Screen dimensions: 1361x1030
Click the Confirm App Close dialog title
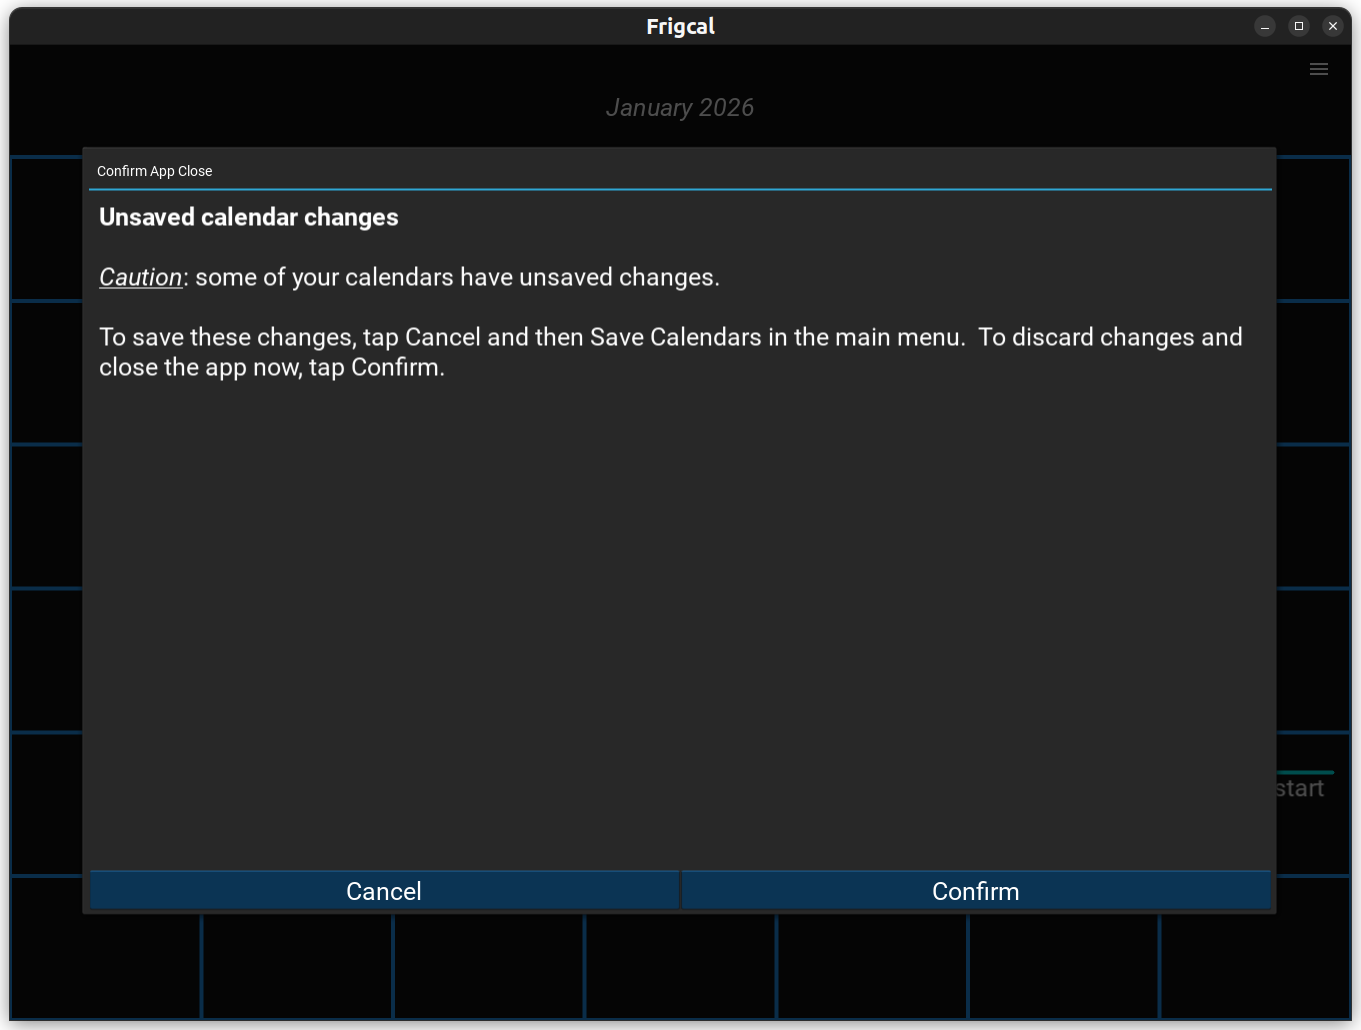(x=155, y=171)
